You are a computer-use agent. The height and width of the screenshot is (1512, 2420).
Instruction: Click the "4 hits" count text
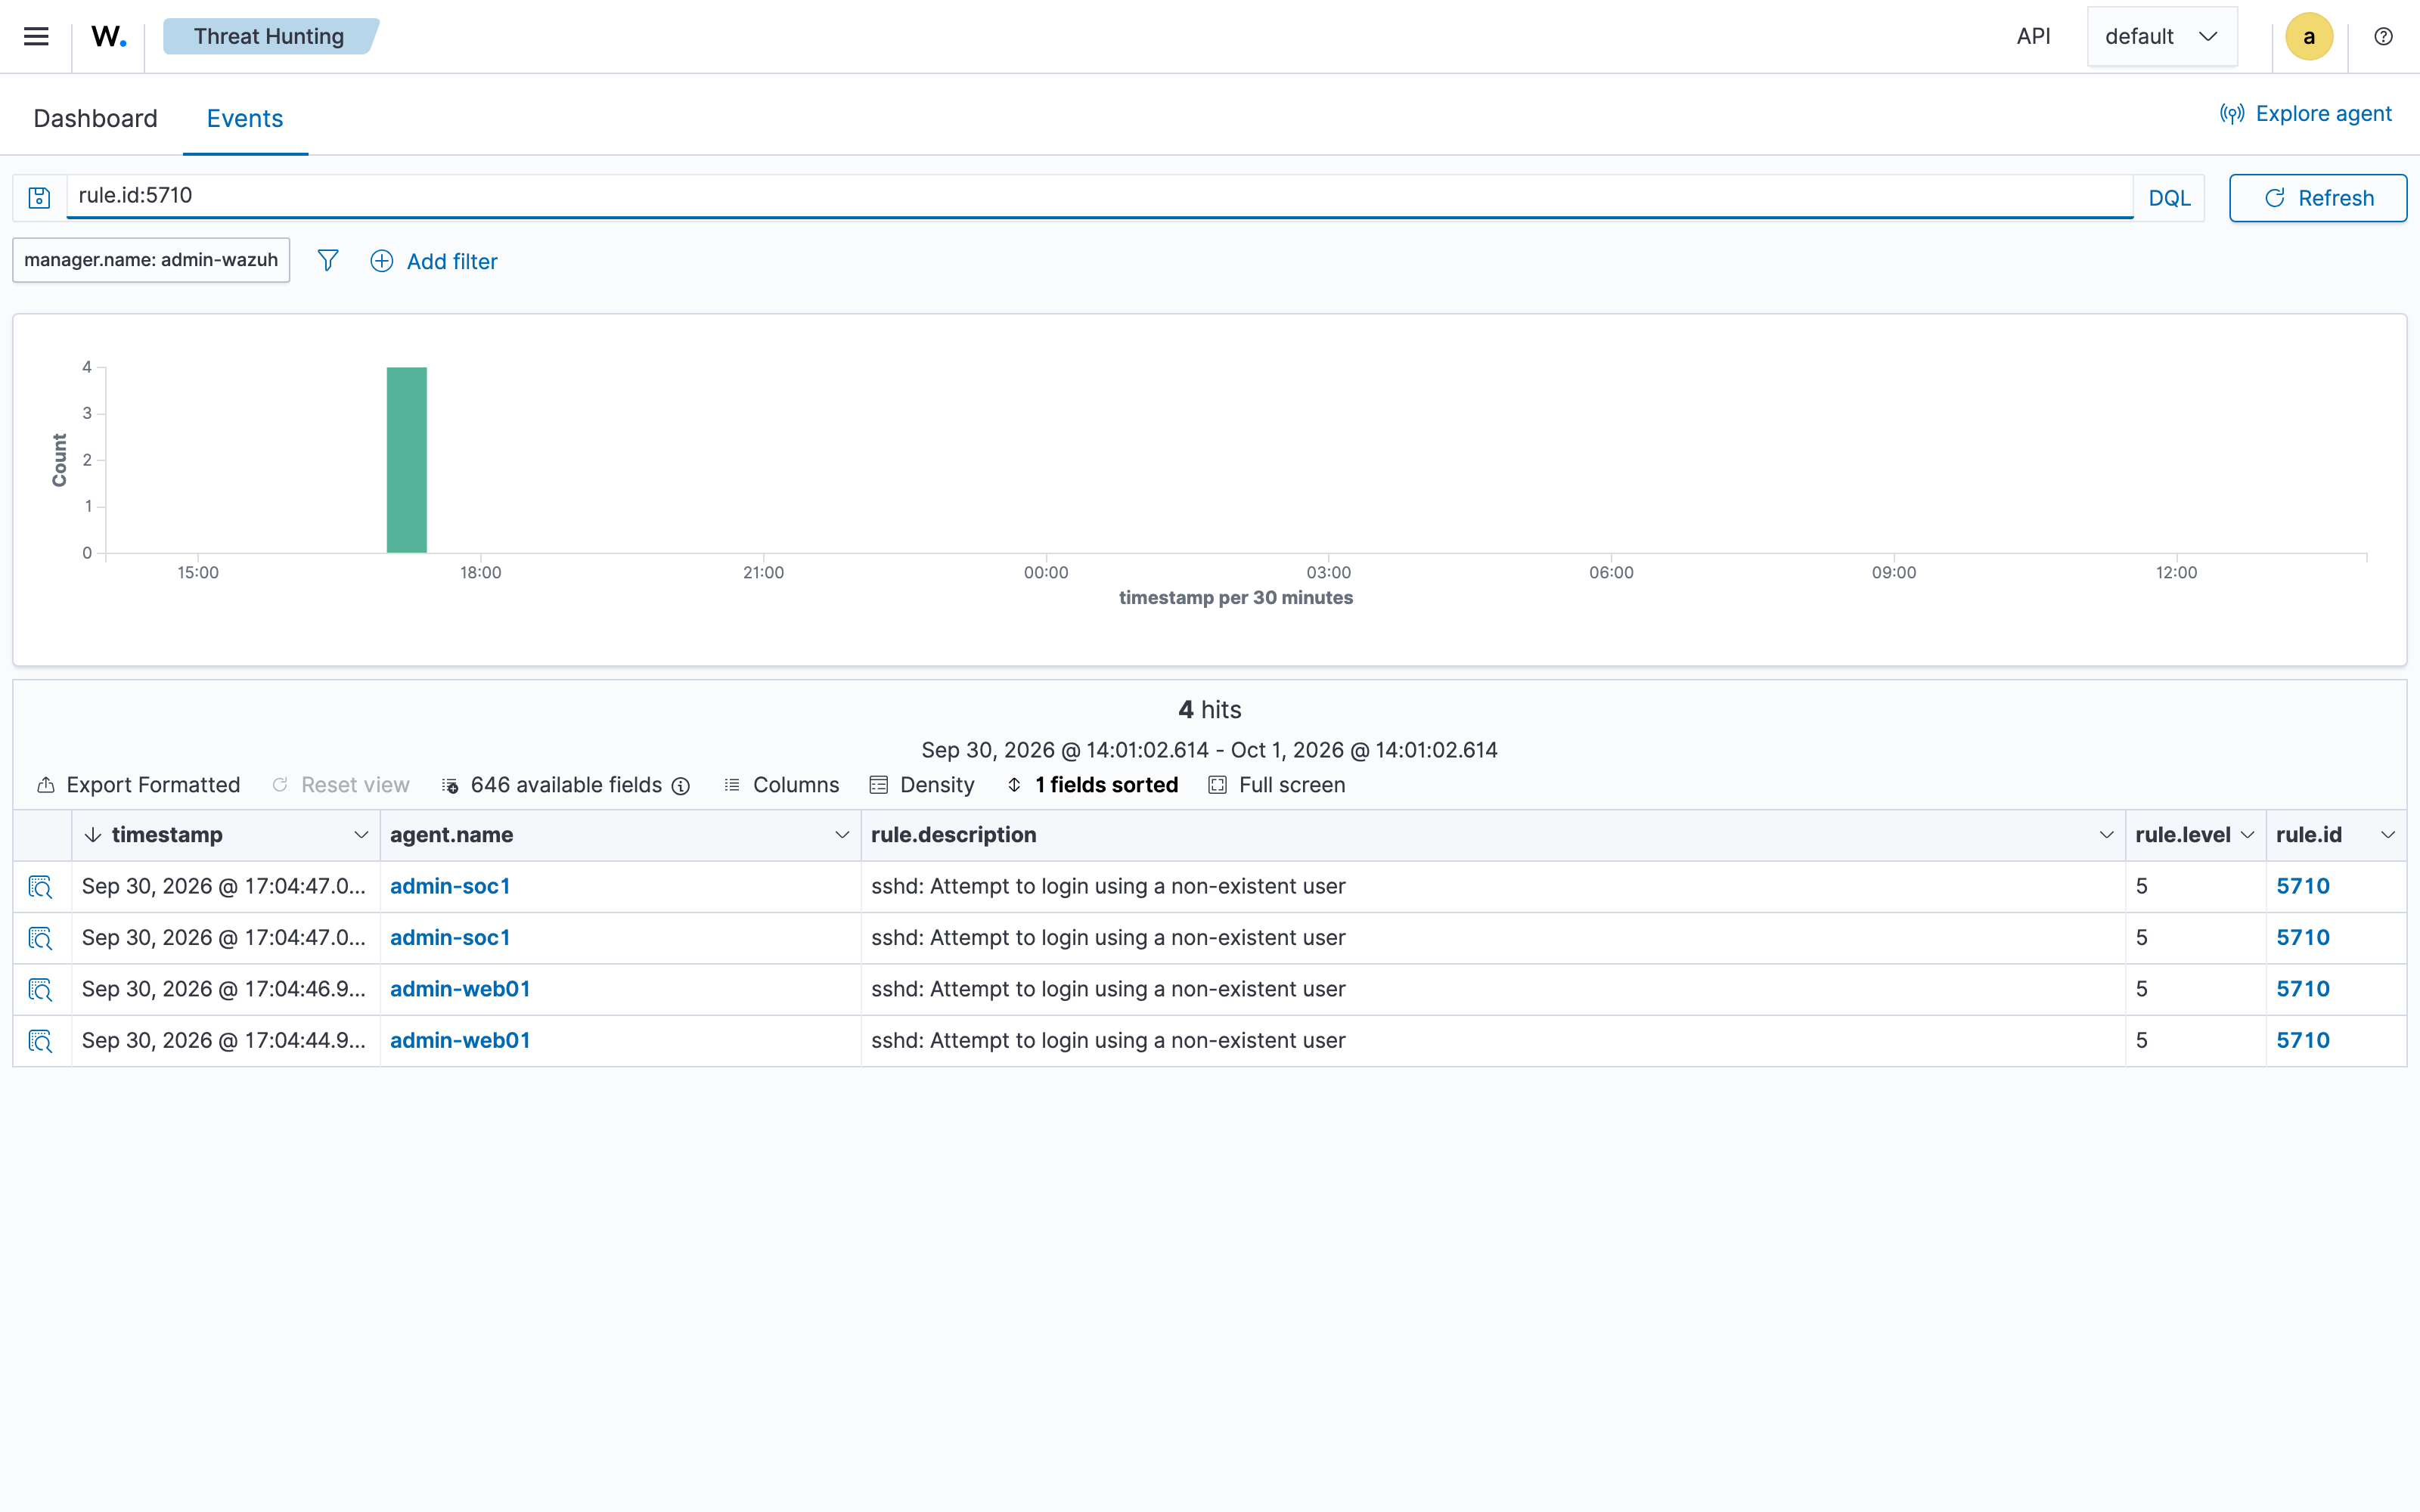[x=1210, y=710]
